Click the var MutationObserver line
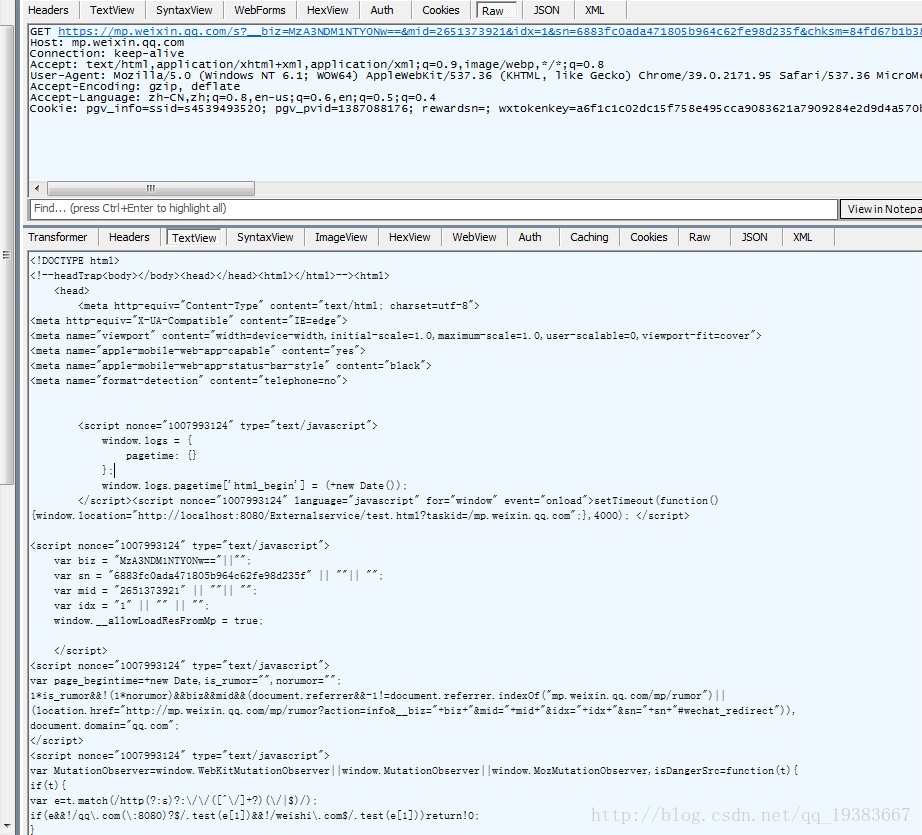 point(414,770)
